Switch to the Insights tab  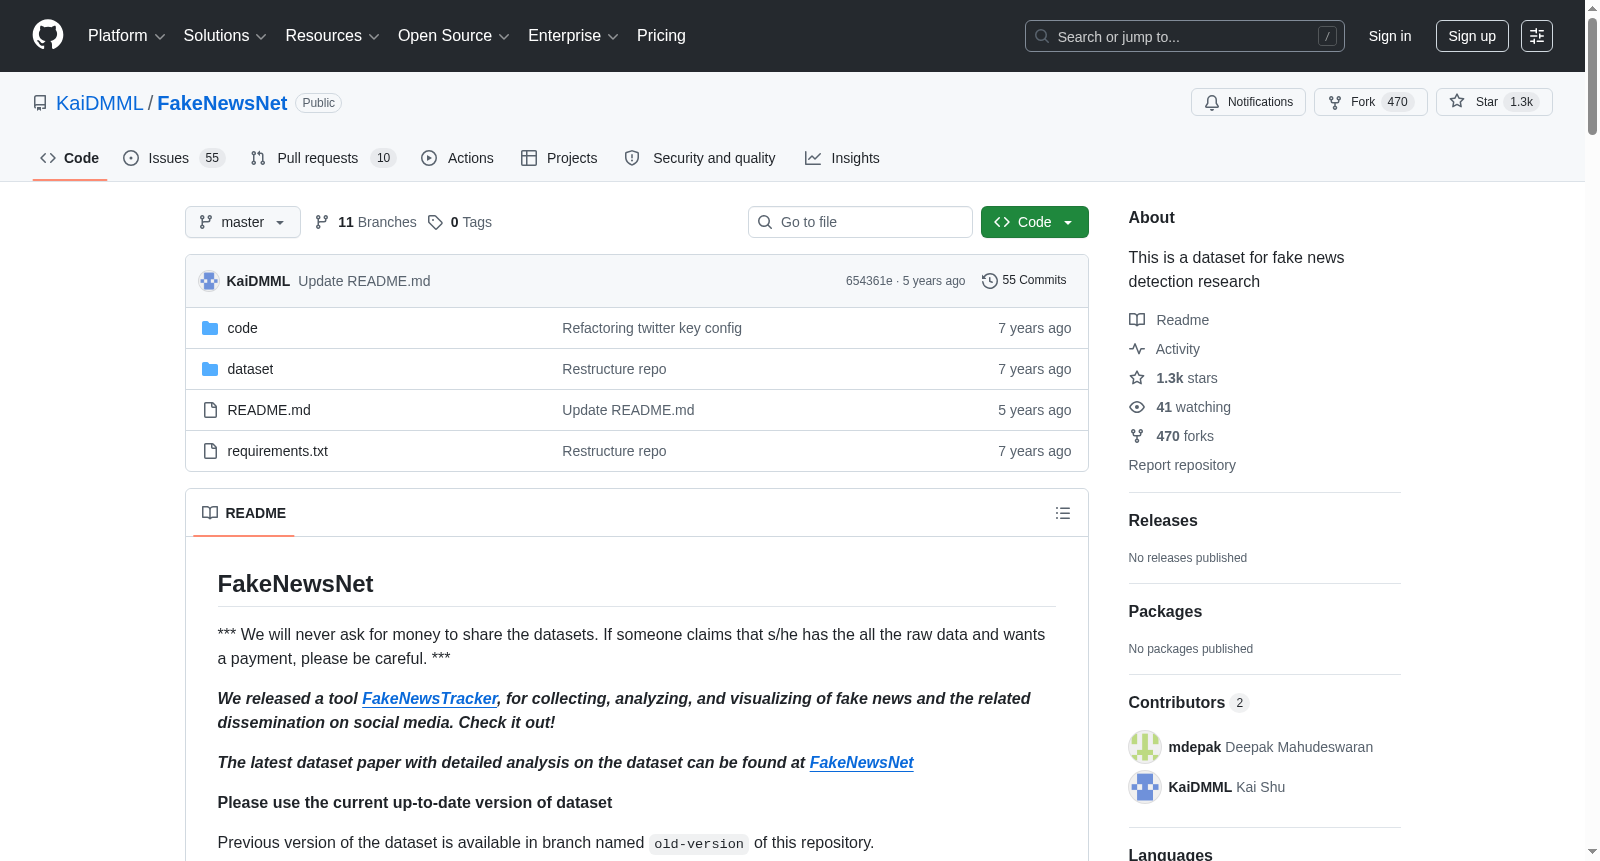click(x=842, y=158)
